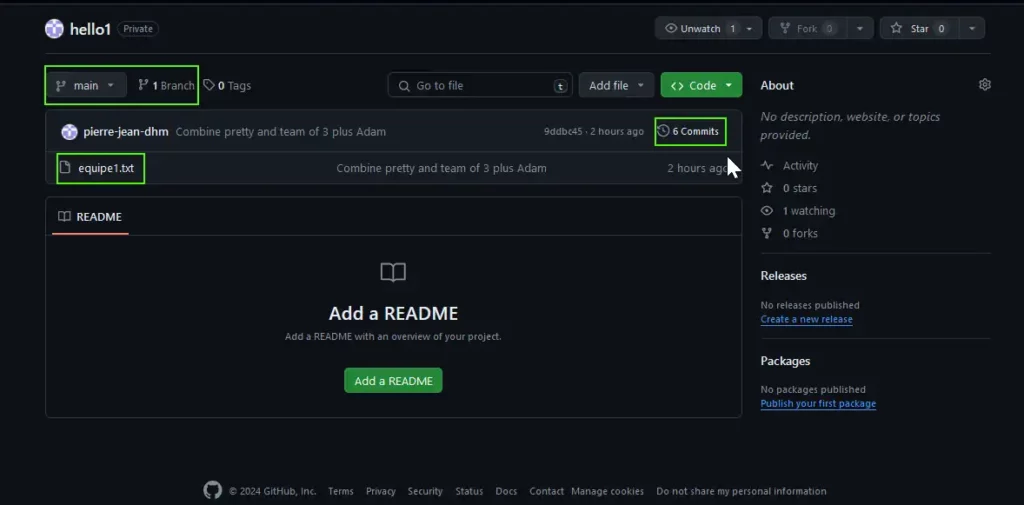This screenshot has height=505, width=1024.
Task: Click Manage cookies in footer
Action: click(607, 491)
